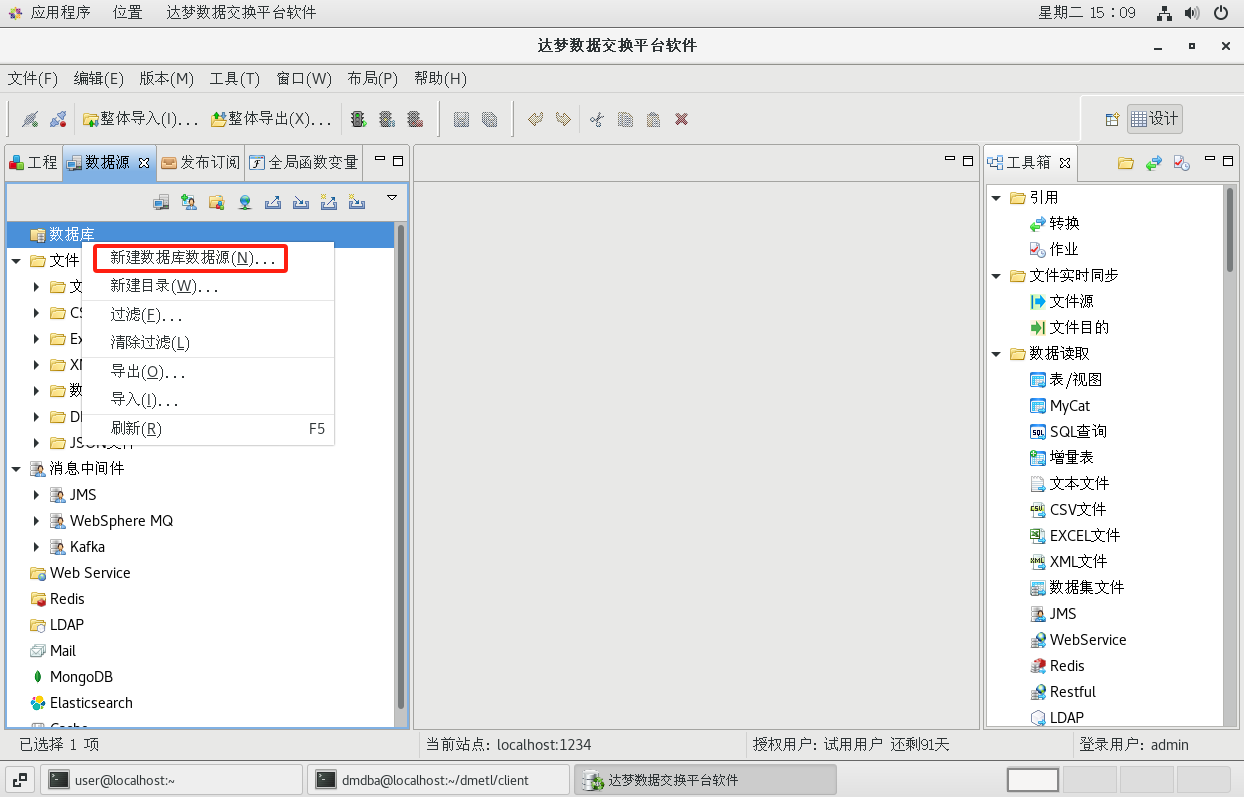Screen dimensions: 1244x797
Task: Select the 设计 perspective button
Action: (1154, 119)
